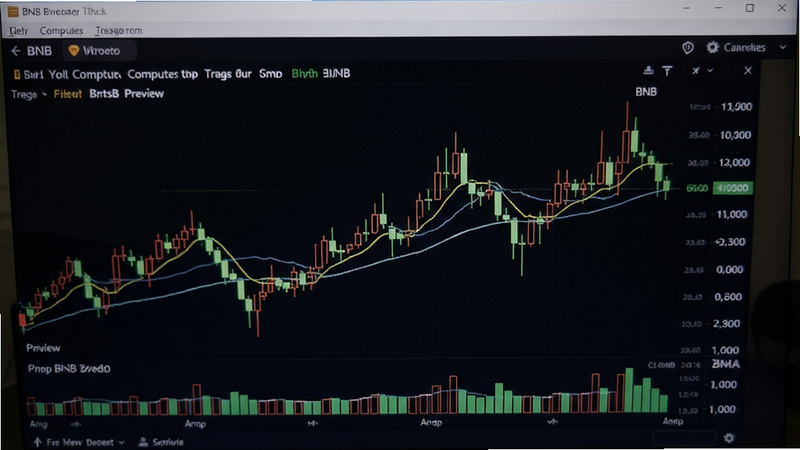Select the Trags 0ur tab
The image size is (800, 450).
point(228,74)
